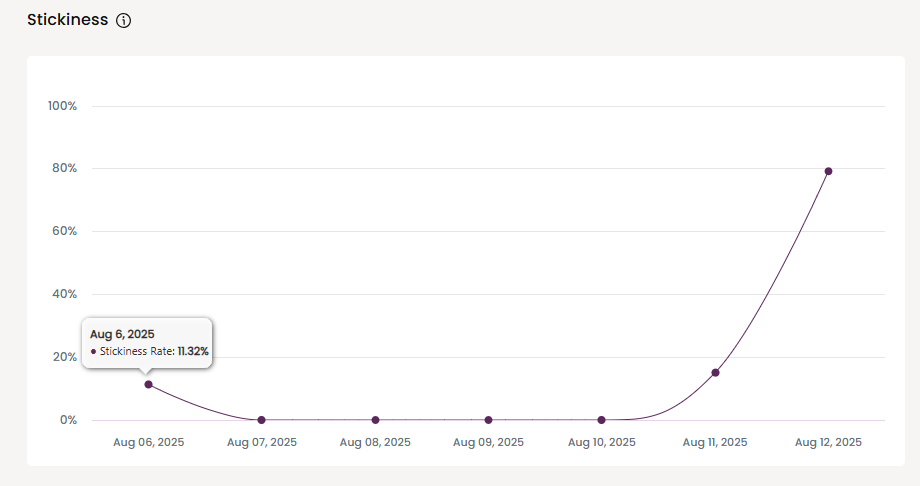The height and width of the screenshot is (486, 920).
Task: Click the Stickiness section heading
Action: point(67,20)
